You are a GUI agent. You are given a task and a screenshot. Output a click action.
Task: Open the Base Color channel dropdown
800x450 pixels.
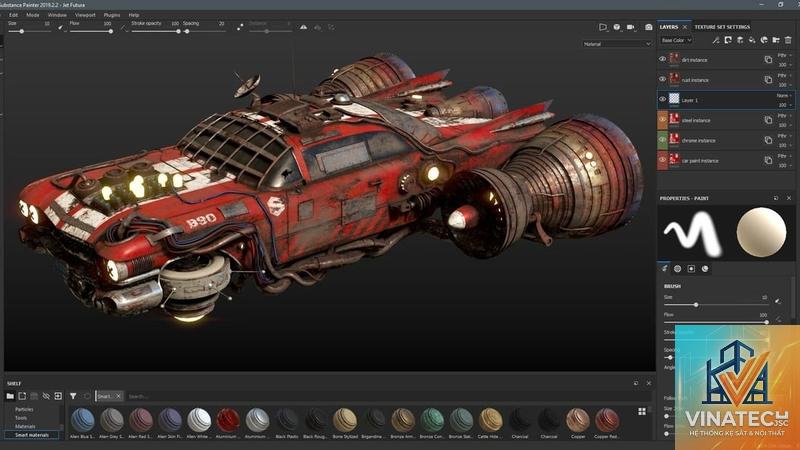coord(677,40)
